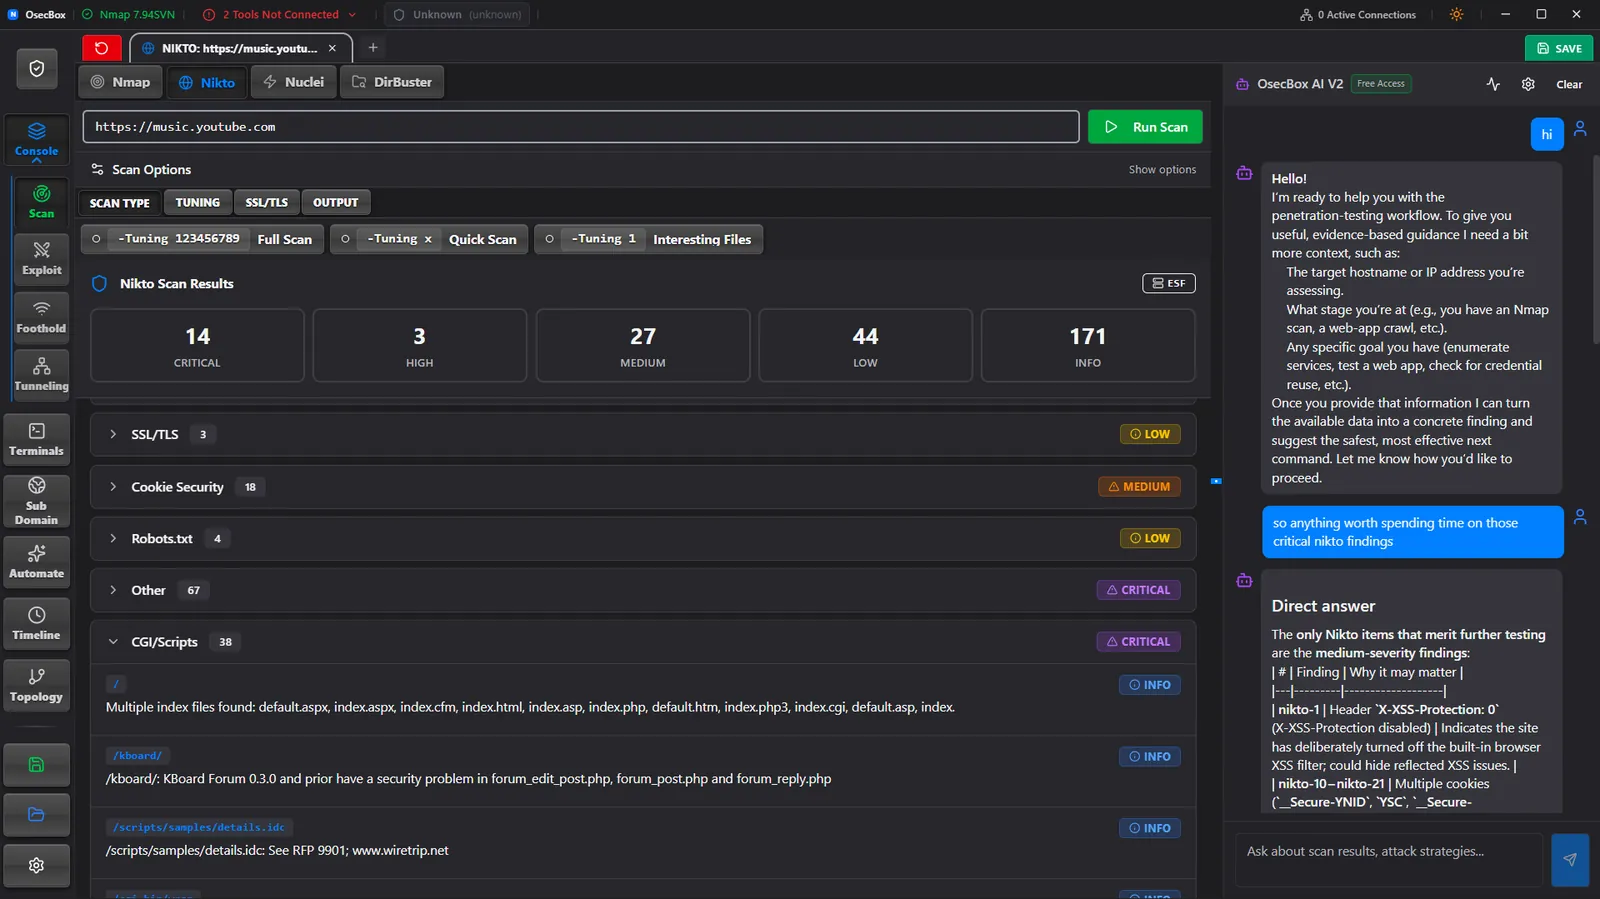Screen dimensions: 1600x899
Task: Open the Terminals section in sidebar
Action: coord(37,440)
